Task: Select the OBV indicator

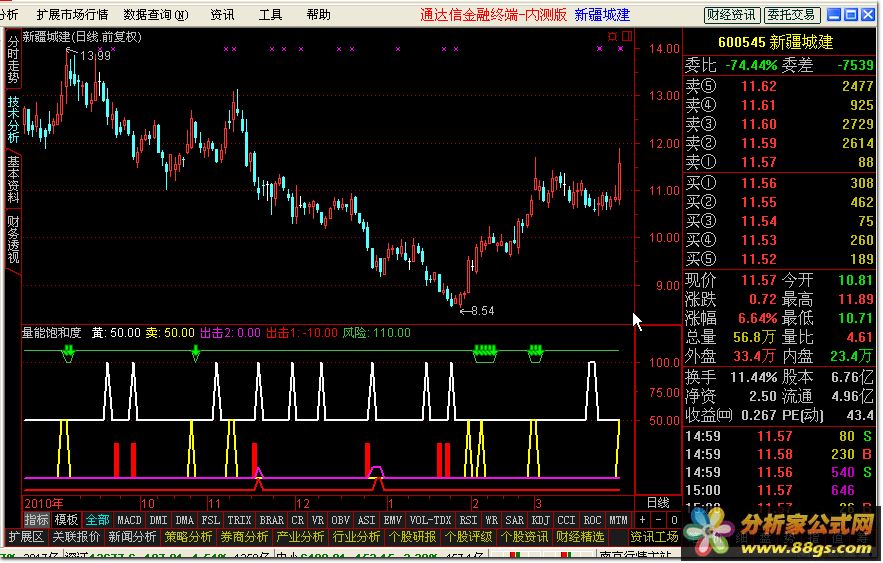Action: coord(341,520)
